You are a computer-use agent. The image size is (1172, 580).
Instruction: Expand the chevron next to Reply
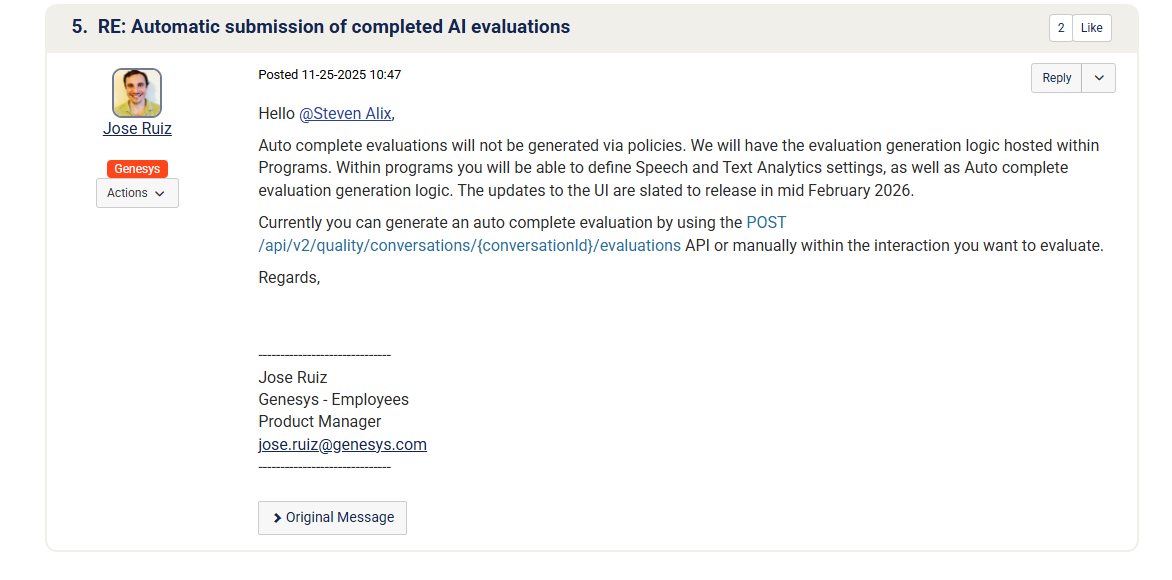point(1098,78)
